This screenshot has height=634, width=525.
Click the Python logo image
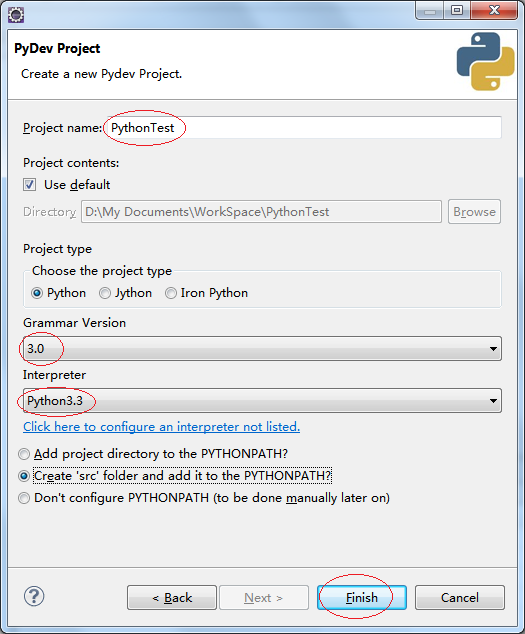[x=485, y=61]
